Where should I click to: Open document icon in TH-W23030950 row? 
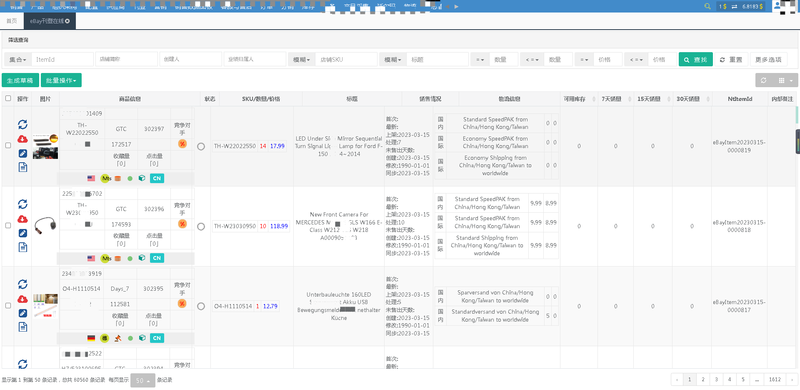22,247
